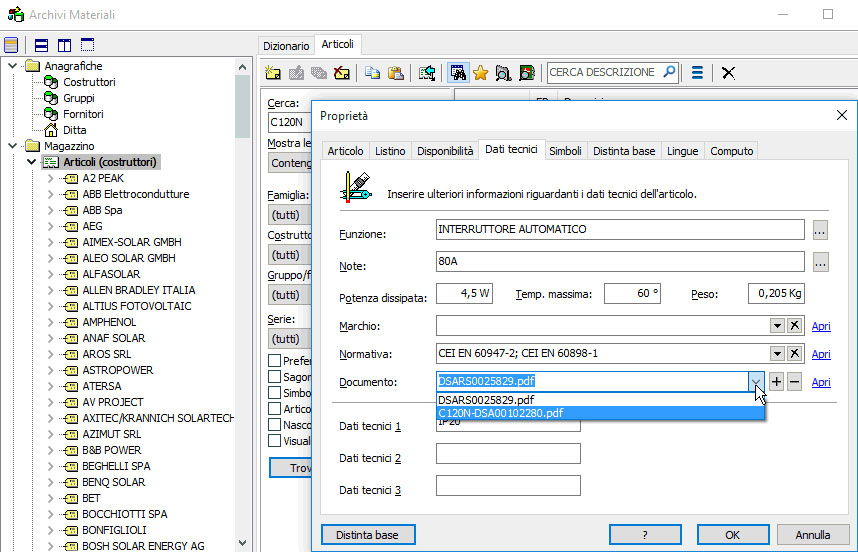Click the PDF document icon in toolbar

[x=526, y=73]
